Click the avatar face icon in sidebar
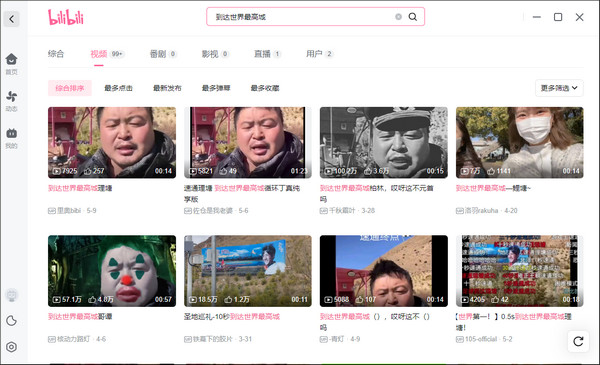The image size is (600, 365). [11, 295]
